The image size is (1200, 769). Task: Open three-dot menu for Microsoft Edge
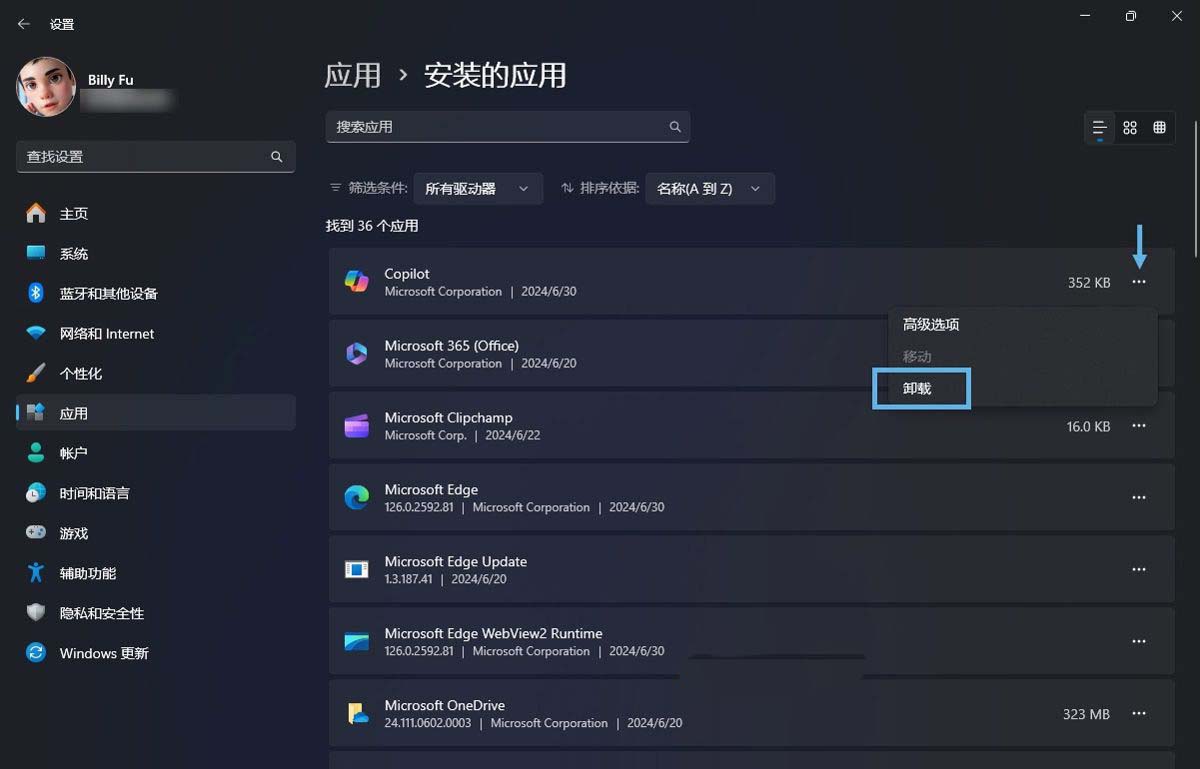click(1139, 498)
